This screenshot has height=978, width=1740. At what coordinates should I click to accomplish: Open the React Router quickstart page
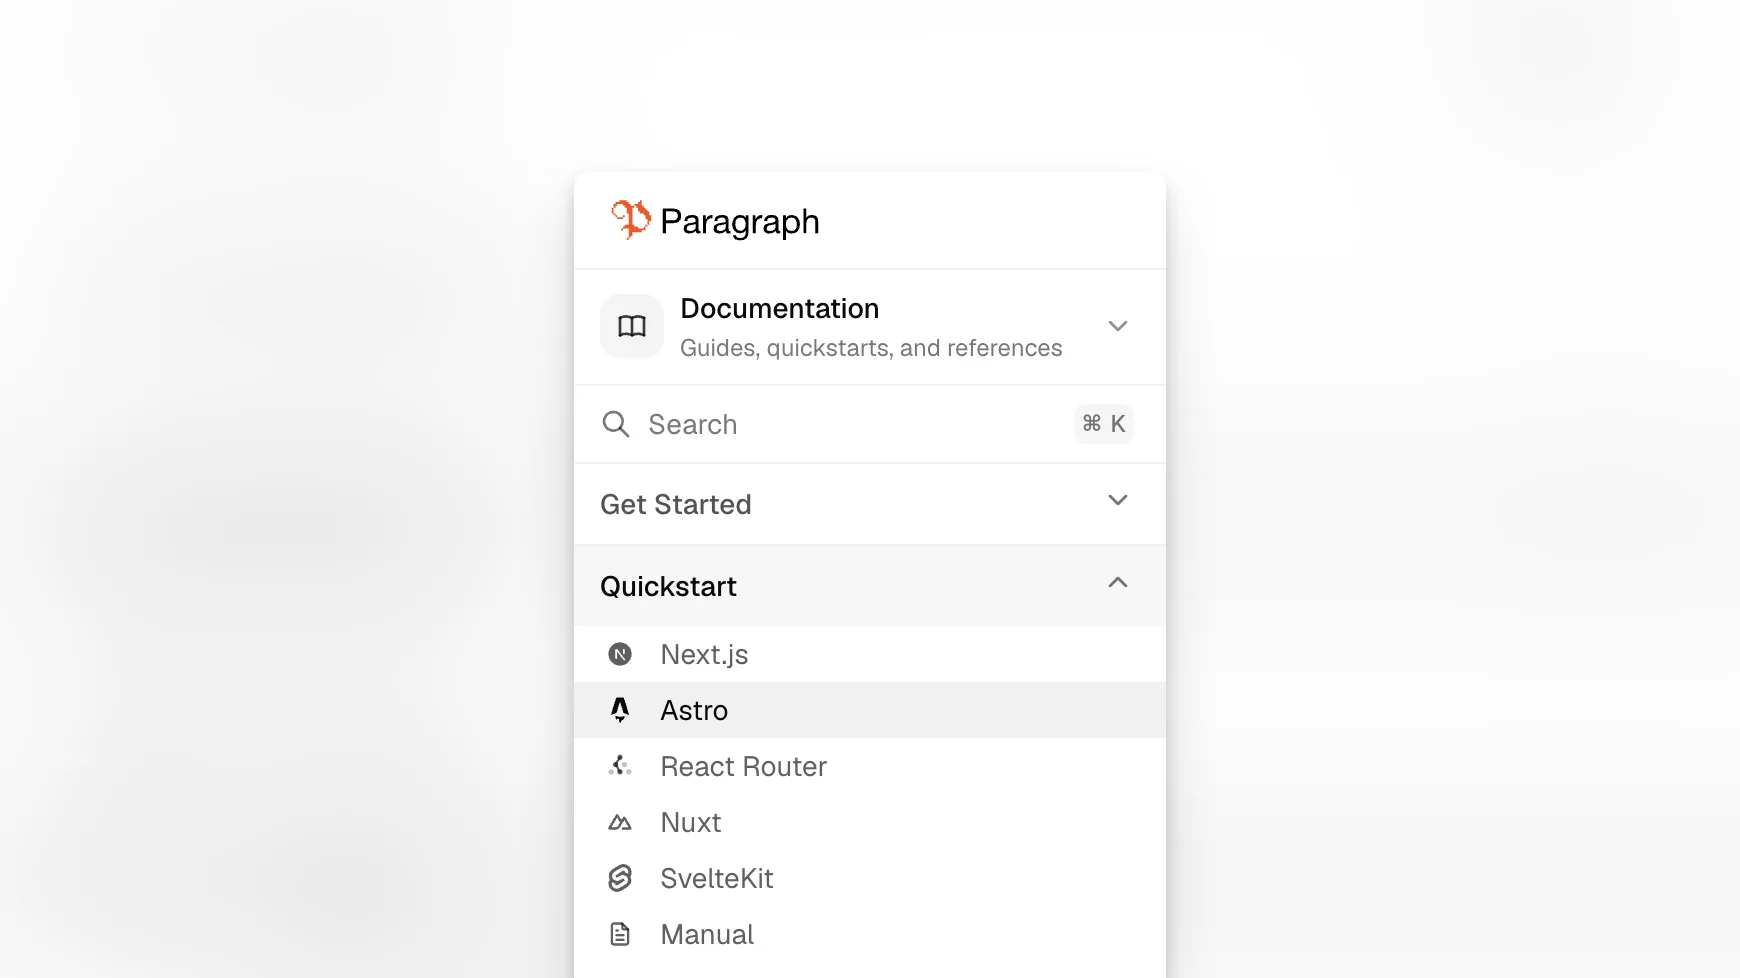(x=870, y=766)
